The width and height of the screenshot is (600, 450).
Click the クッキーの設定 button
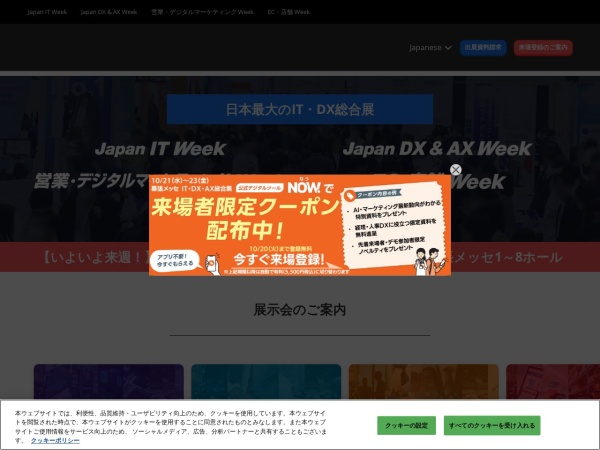406,425
